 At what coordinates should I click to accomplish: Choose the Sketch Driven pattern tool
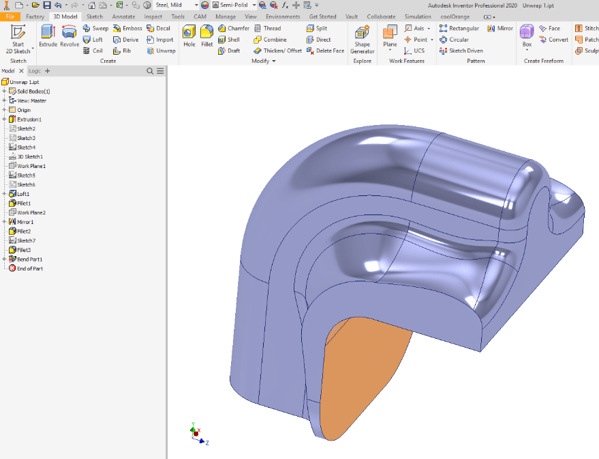[x=461, y=50]
